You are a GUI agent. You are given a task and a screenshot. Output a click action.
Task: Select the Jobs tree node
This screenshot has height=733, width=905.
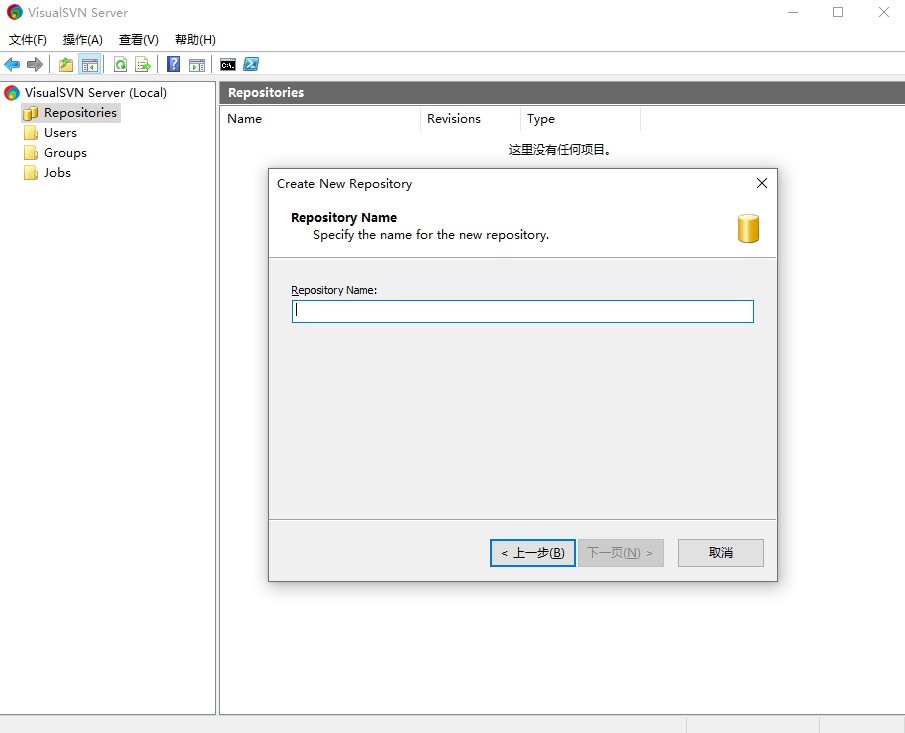[57, 173]
